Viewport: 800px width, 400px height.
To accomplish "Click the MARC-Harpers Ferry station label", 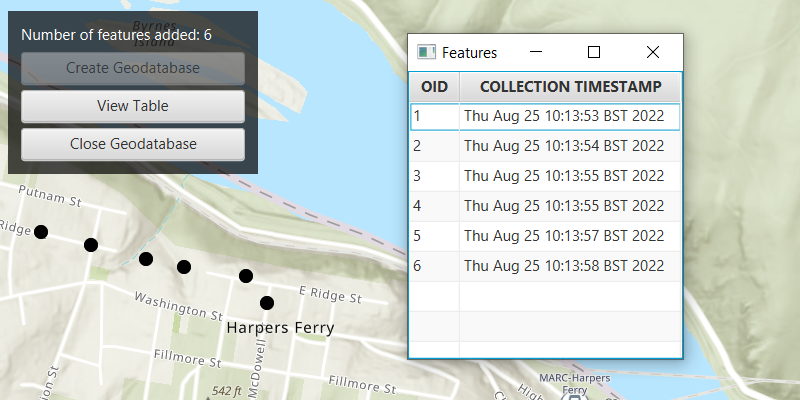I will pyautogui.click(x=574, y=384).
